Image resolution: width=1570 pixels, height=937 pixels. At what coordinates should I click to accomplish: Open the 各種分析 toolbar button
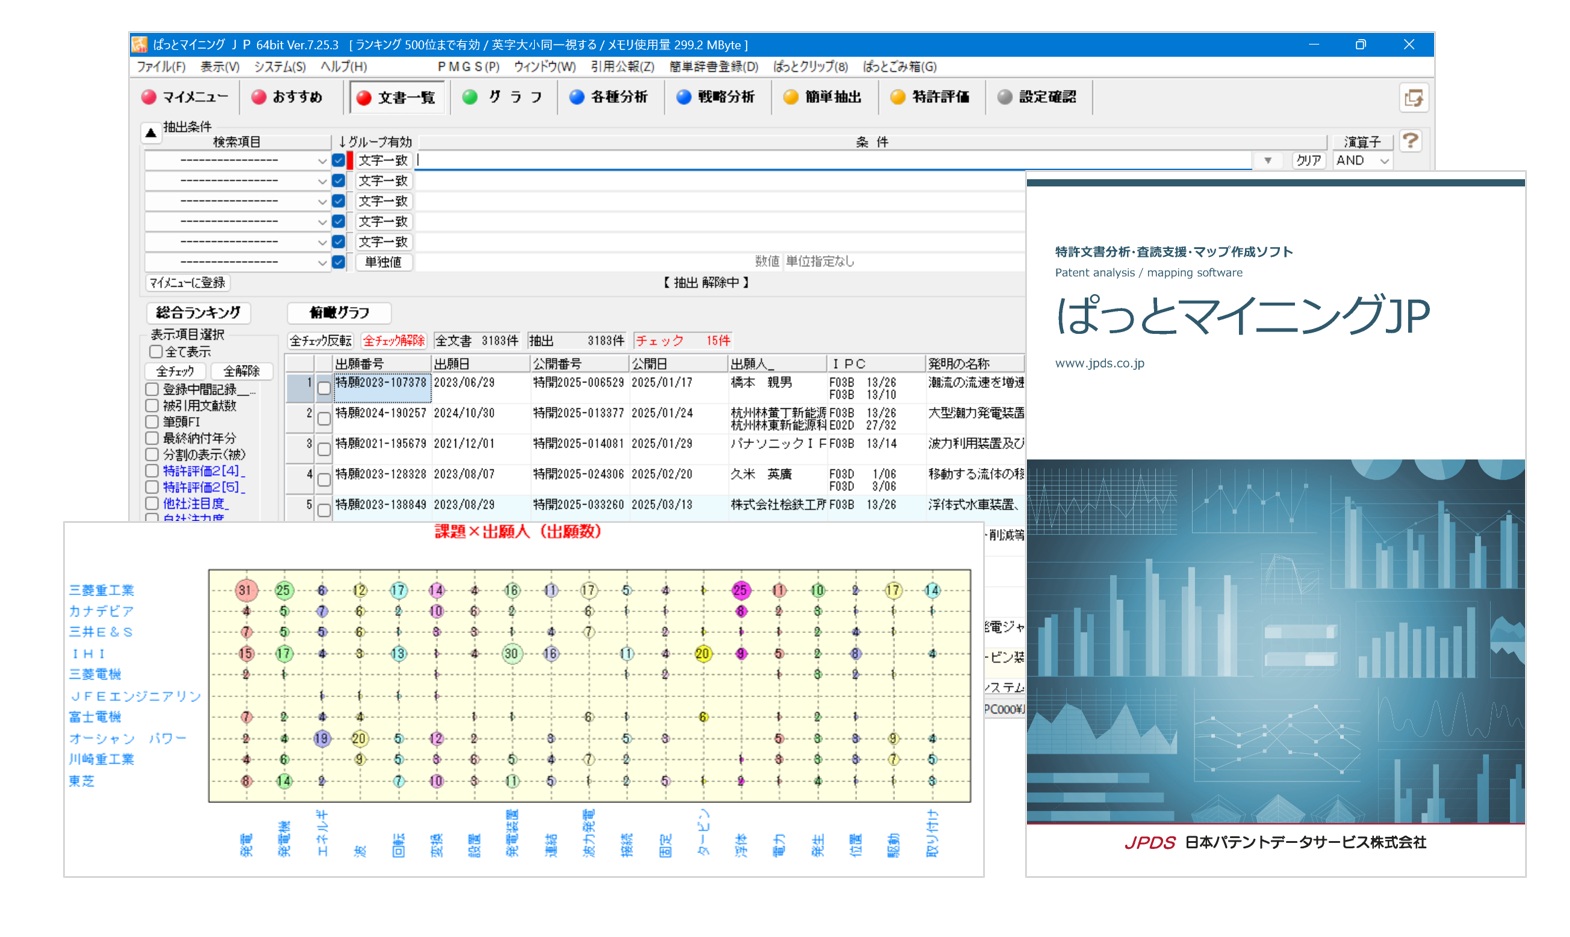pos(608,97)
